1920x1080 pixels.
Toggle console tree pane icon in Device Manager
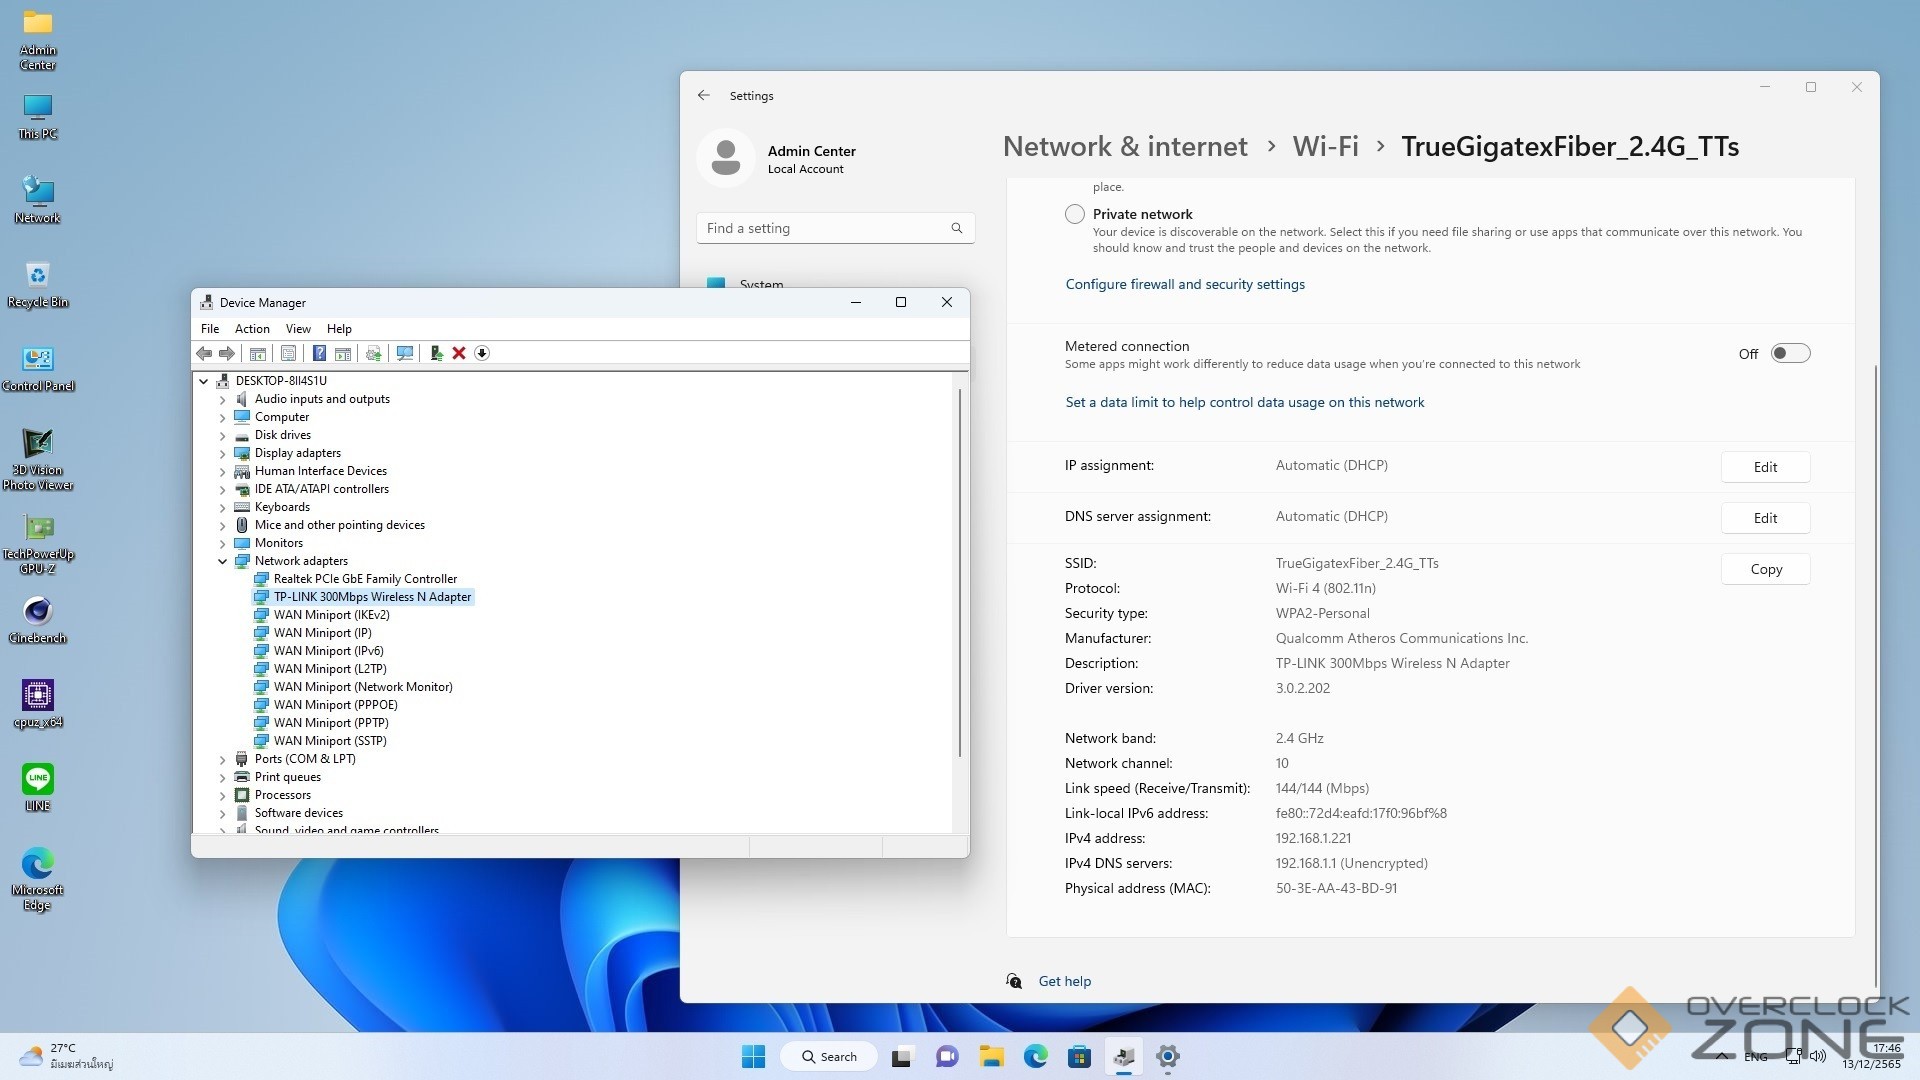[x=258, y=353]
